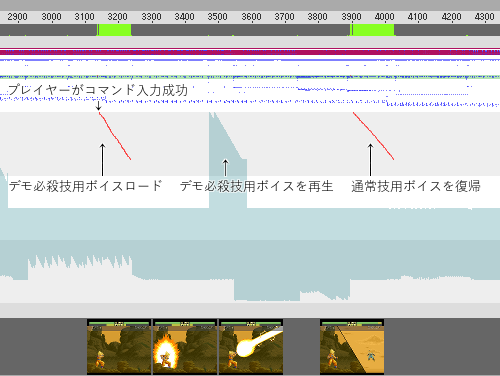The image size is (500, 376).
Task: Click the light green horizontal track line
Action: click(x=250, y=77)
